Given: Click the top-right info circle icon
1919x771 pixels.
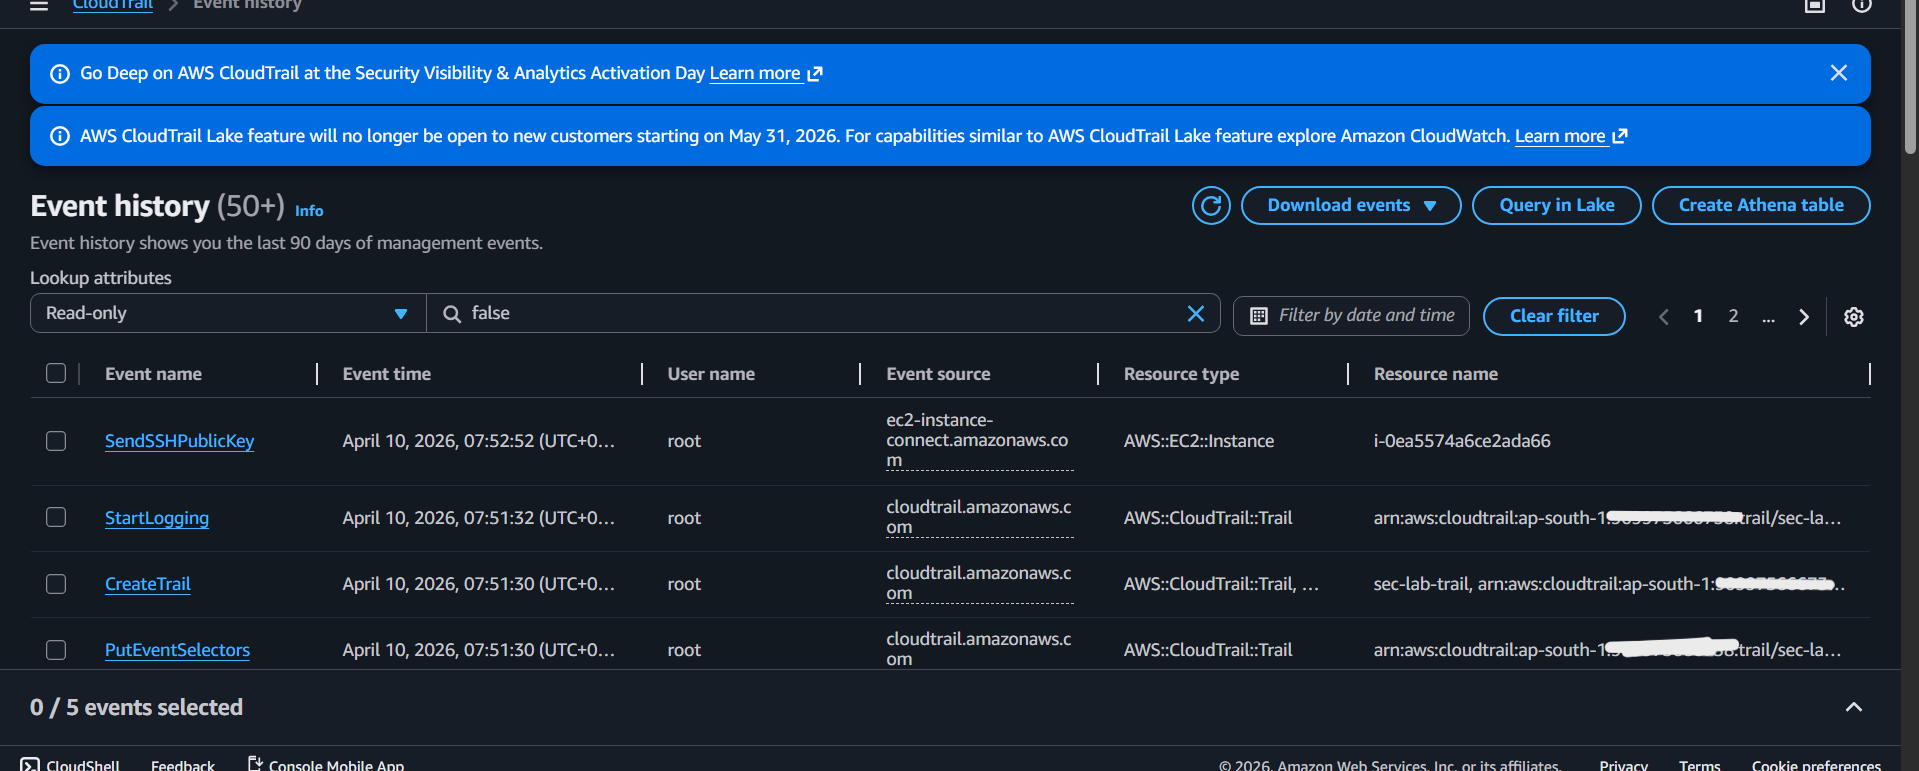Looking at the screenshot, I should 1861,5.
